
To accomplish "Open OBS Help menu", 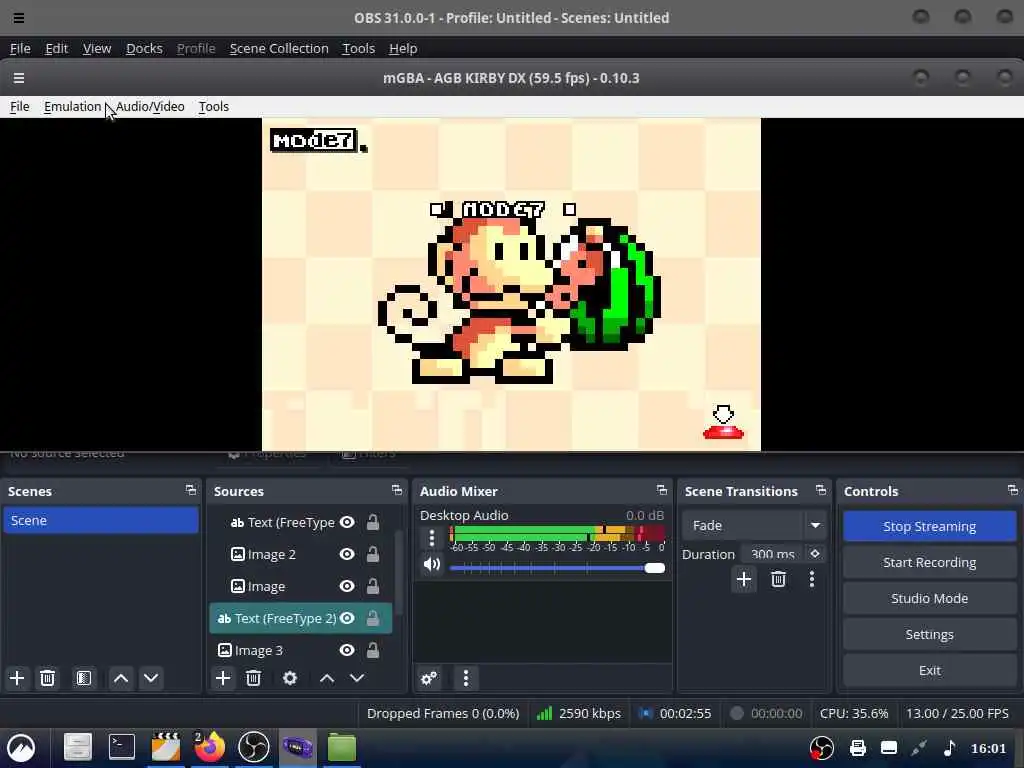I will point(403,48).
